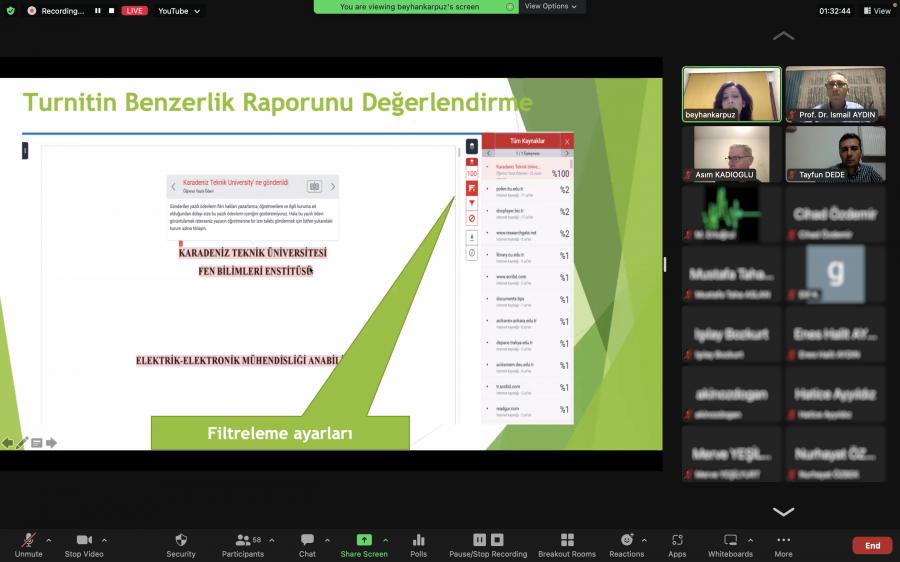Click the red LIVE indicator

[x=134, y=11]
